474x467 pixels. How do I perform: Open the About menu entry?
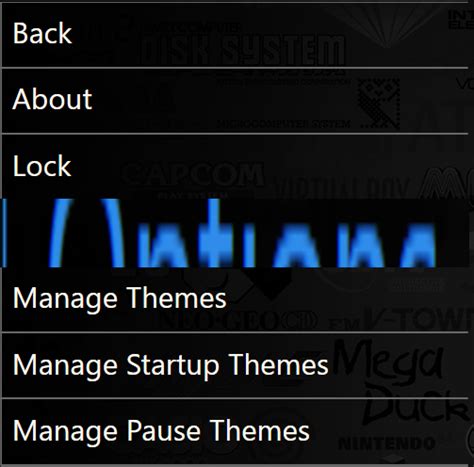click(x=235, y=101)
